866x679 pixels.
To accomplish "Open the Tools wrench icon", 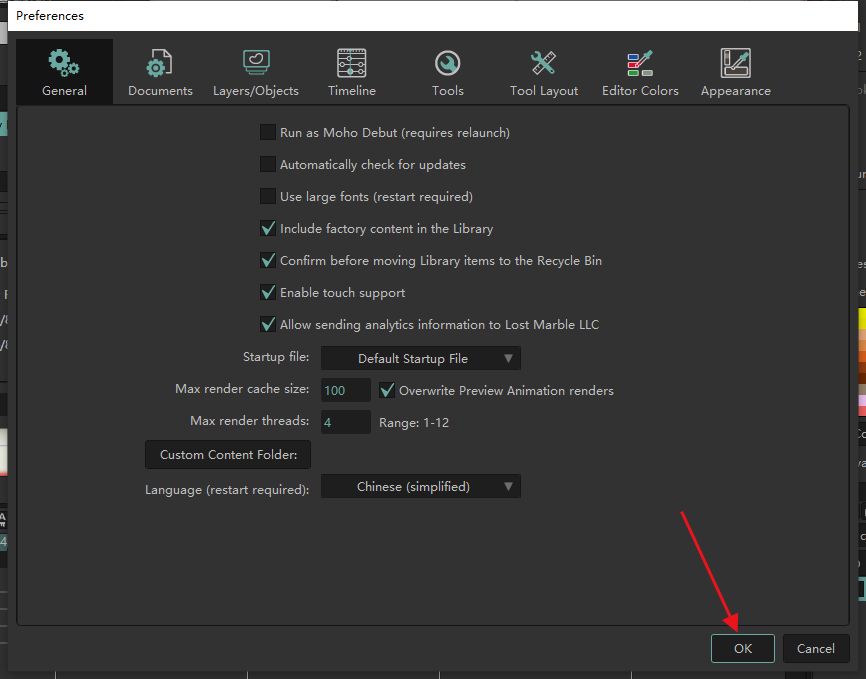I will coord(448,64).
